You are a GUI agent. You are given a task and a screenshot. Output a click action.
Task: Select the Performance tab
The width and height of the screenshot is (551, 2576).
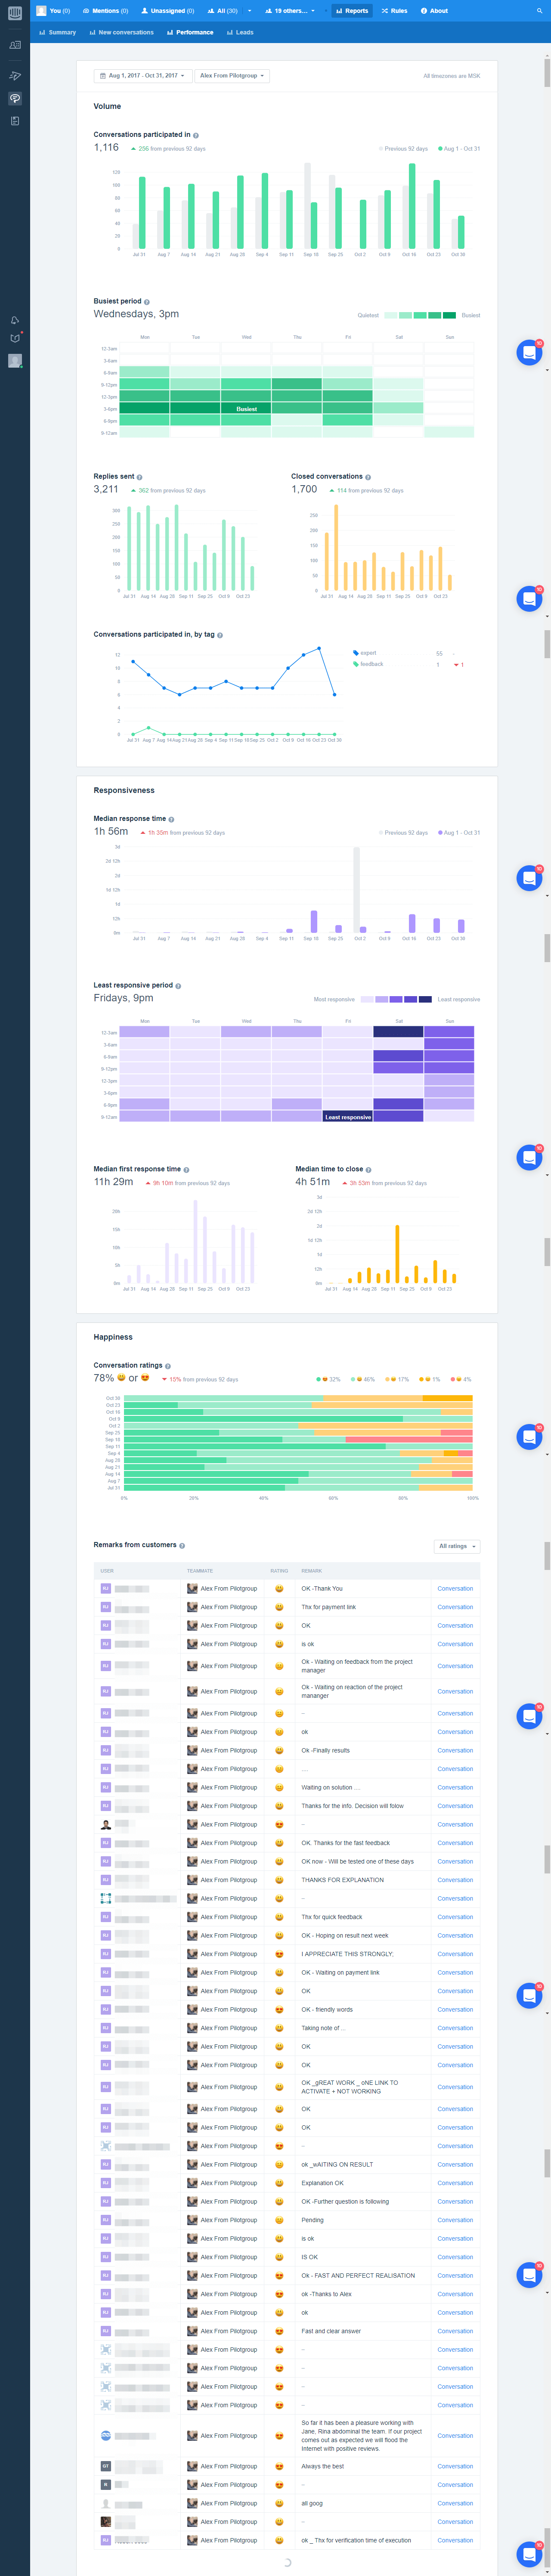click(x=190, y=32)
